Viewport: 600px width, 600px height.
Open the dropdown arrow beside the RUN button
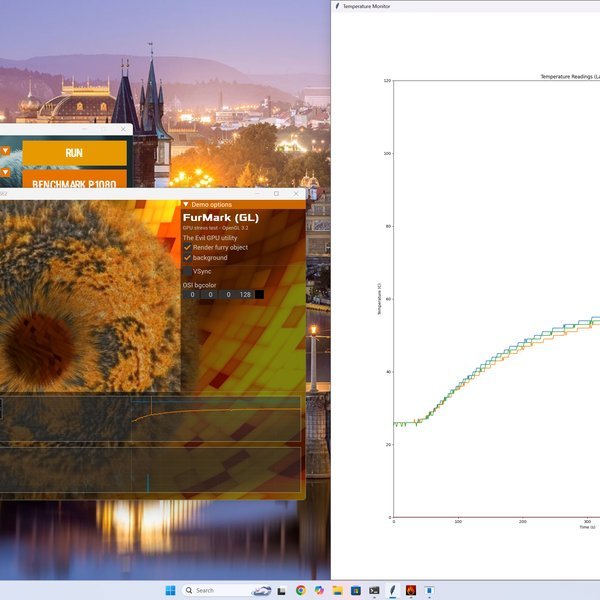(5, 150)
